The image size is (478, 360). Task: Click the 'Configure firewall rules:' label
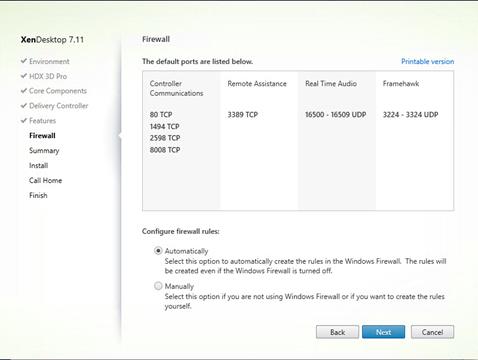pos(181,231)
